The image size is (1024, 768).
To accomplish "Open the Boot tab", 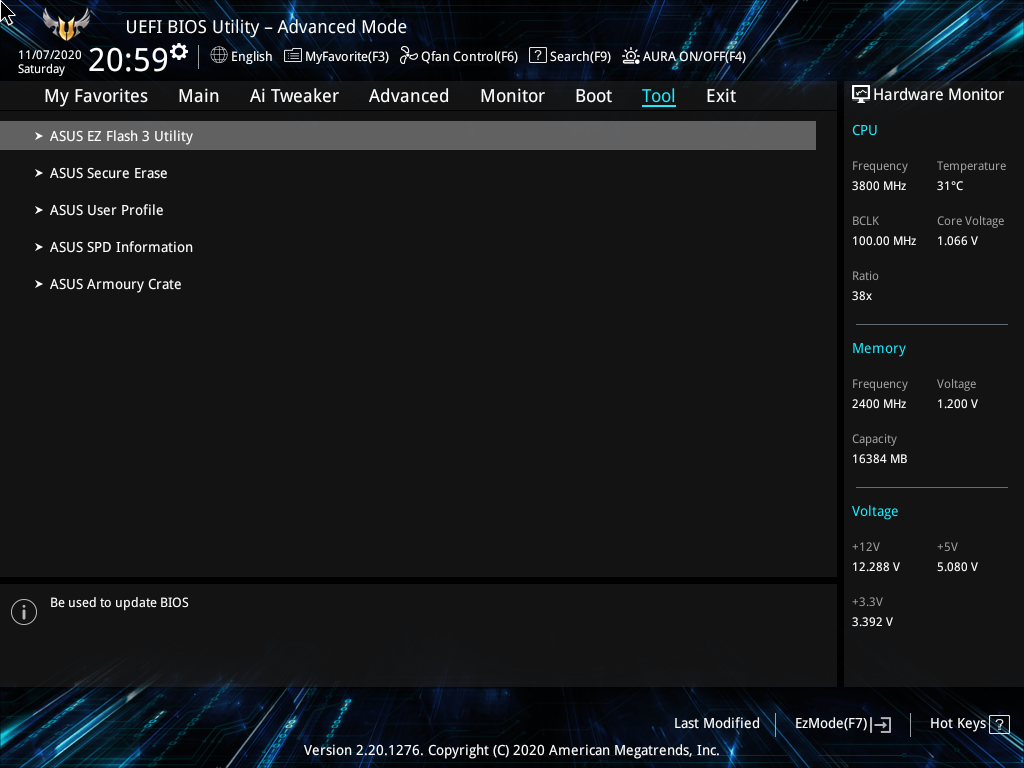I will [594, 96].
